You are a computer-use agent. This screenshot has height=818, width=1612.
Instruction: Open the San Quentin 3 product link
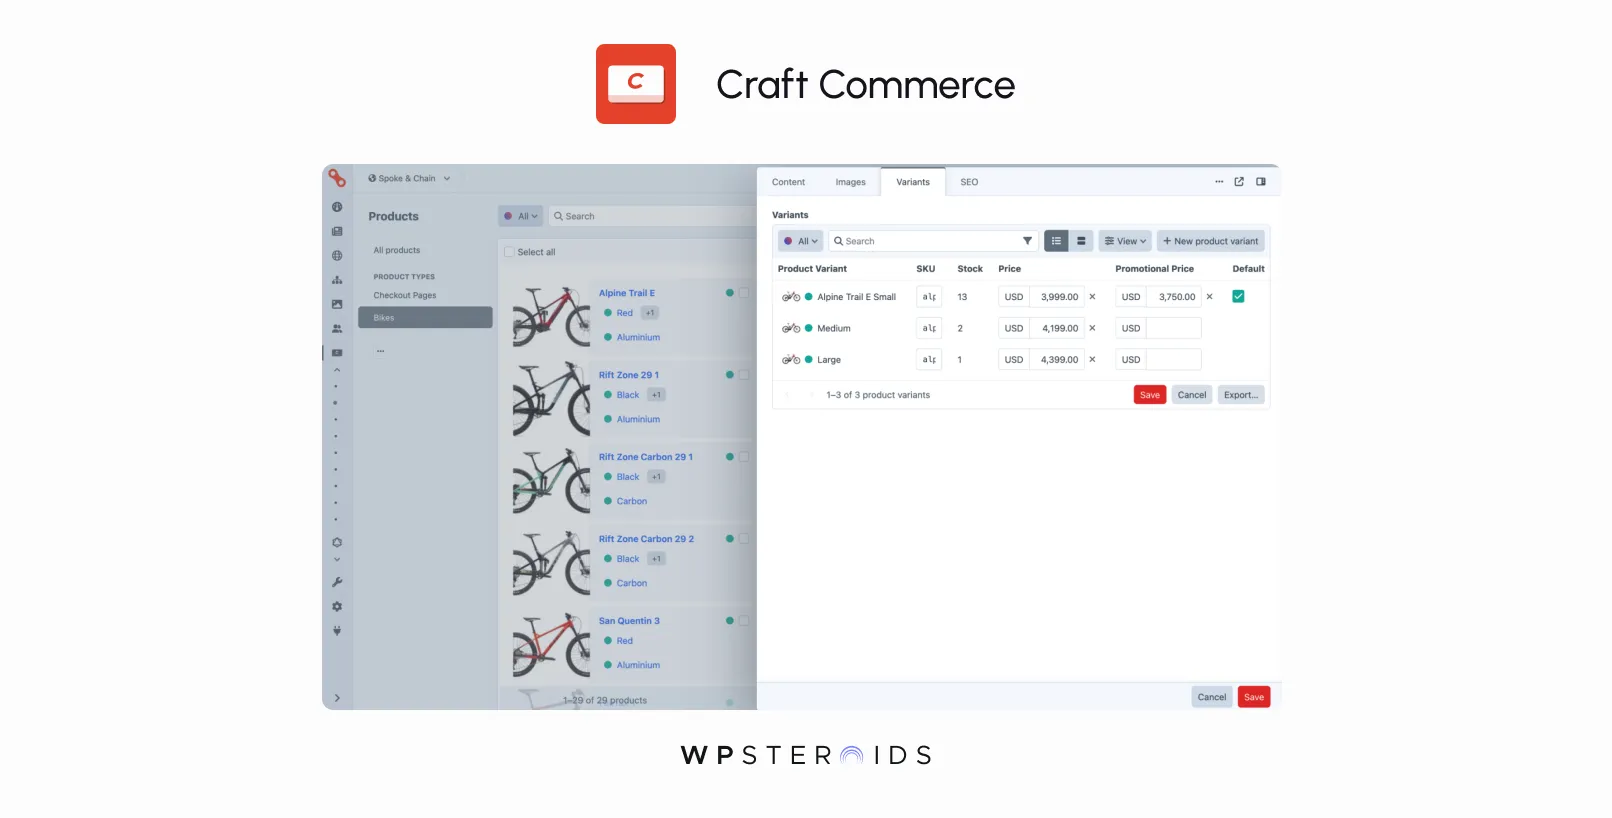(x=629, y=621)
